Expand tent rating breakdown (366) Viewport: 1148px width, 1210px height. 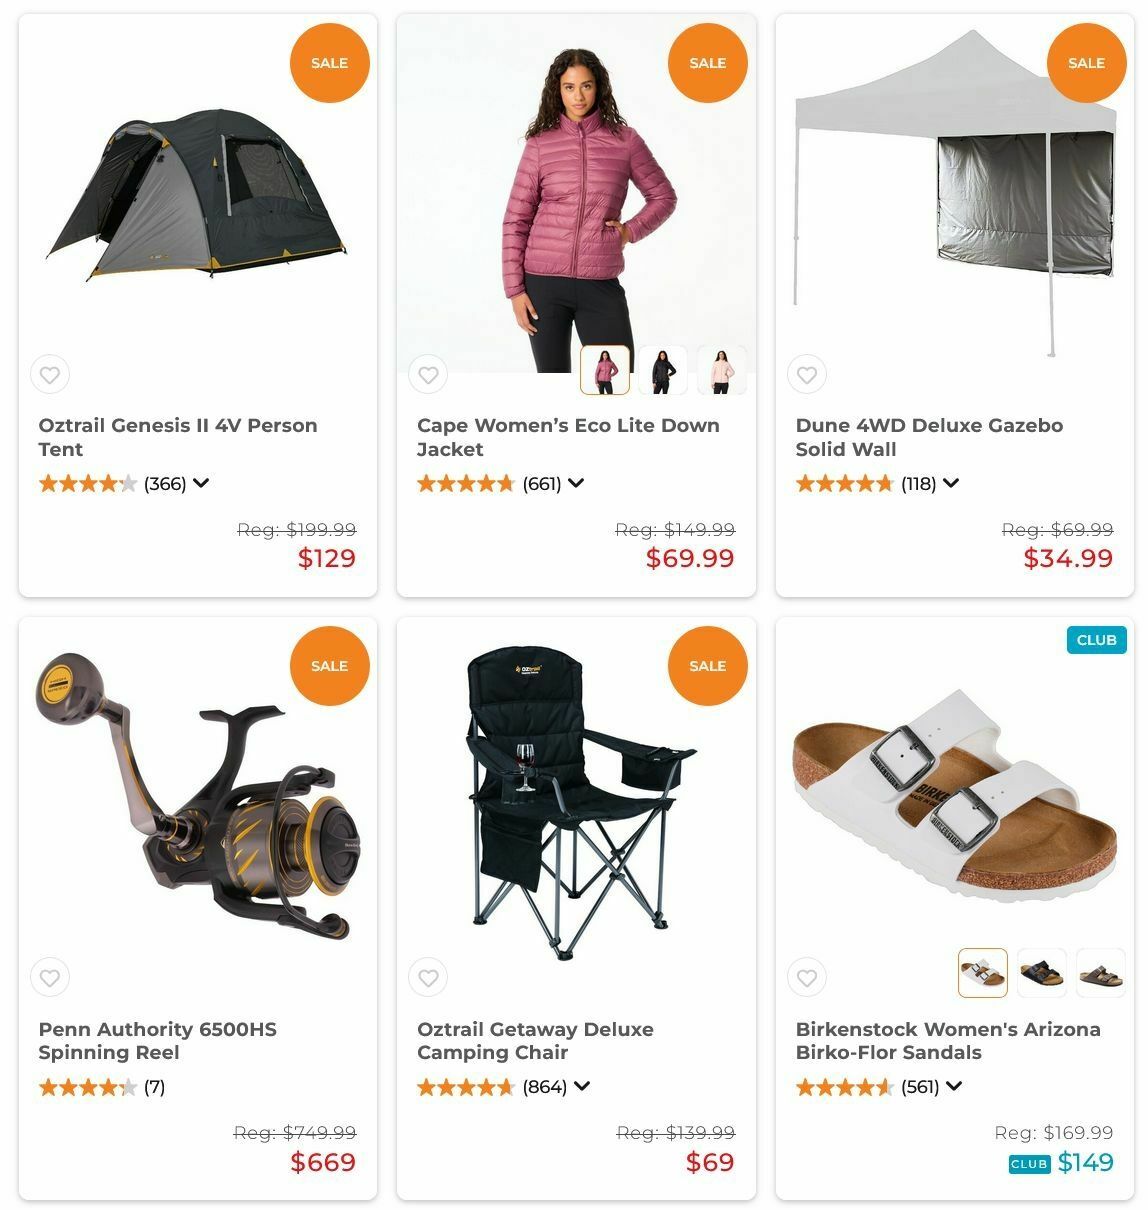coord(201,483)
